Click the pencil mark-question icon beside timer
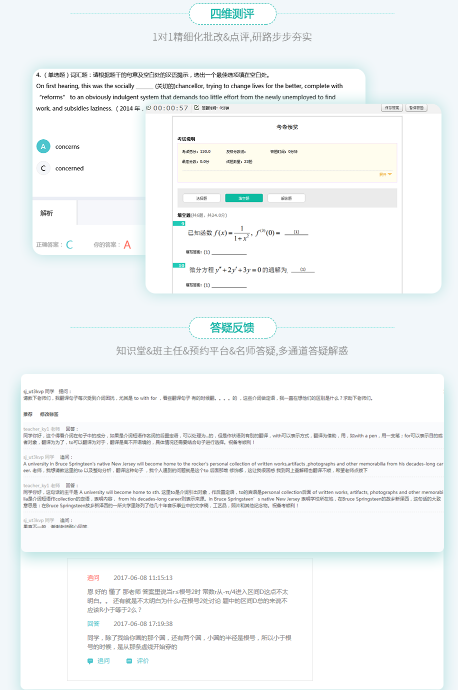Viewport: 458px width, 690px height. coord(197,107)
